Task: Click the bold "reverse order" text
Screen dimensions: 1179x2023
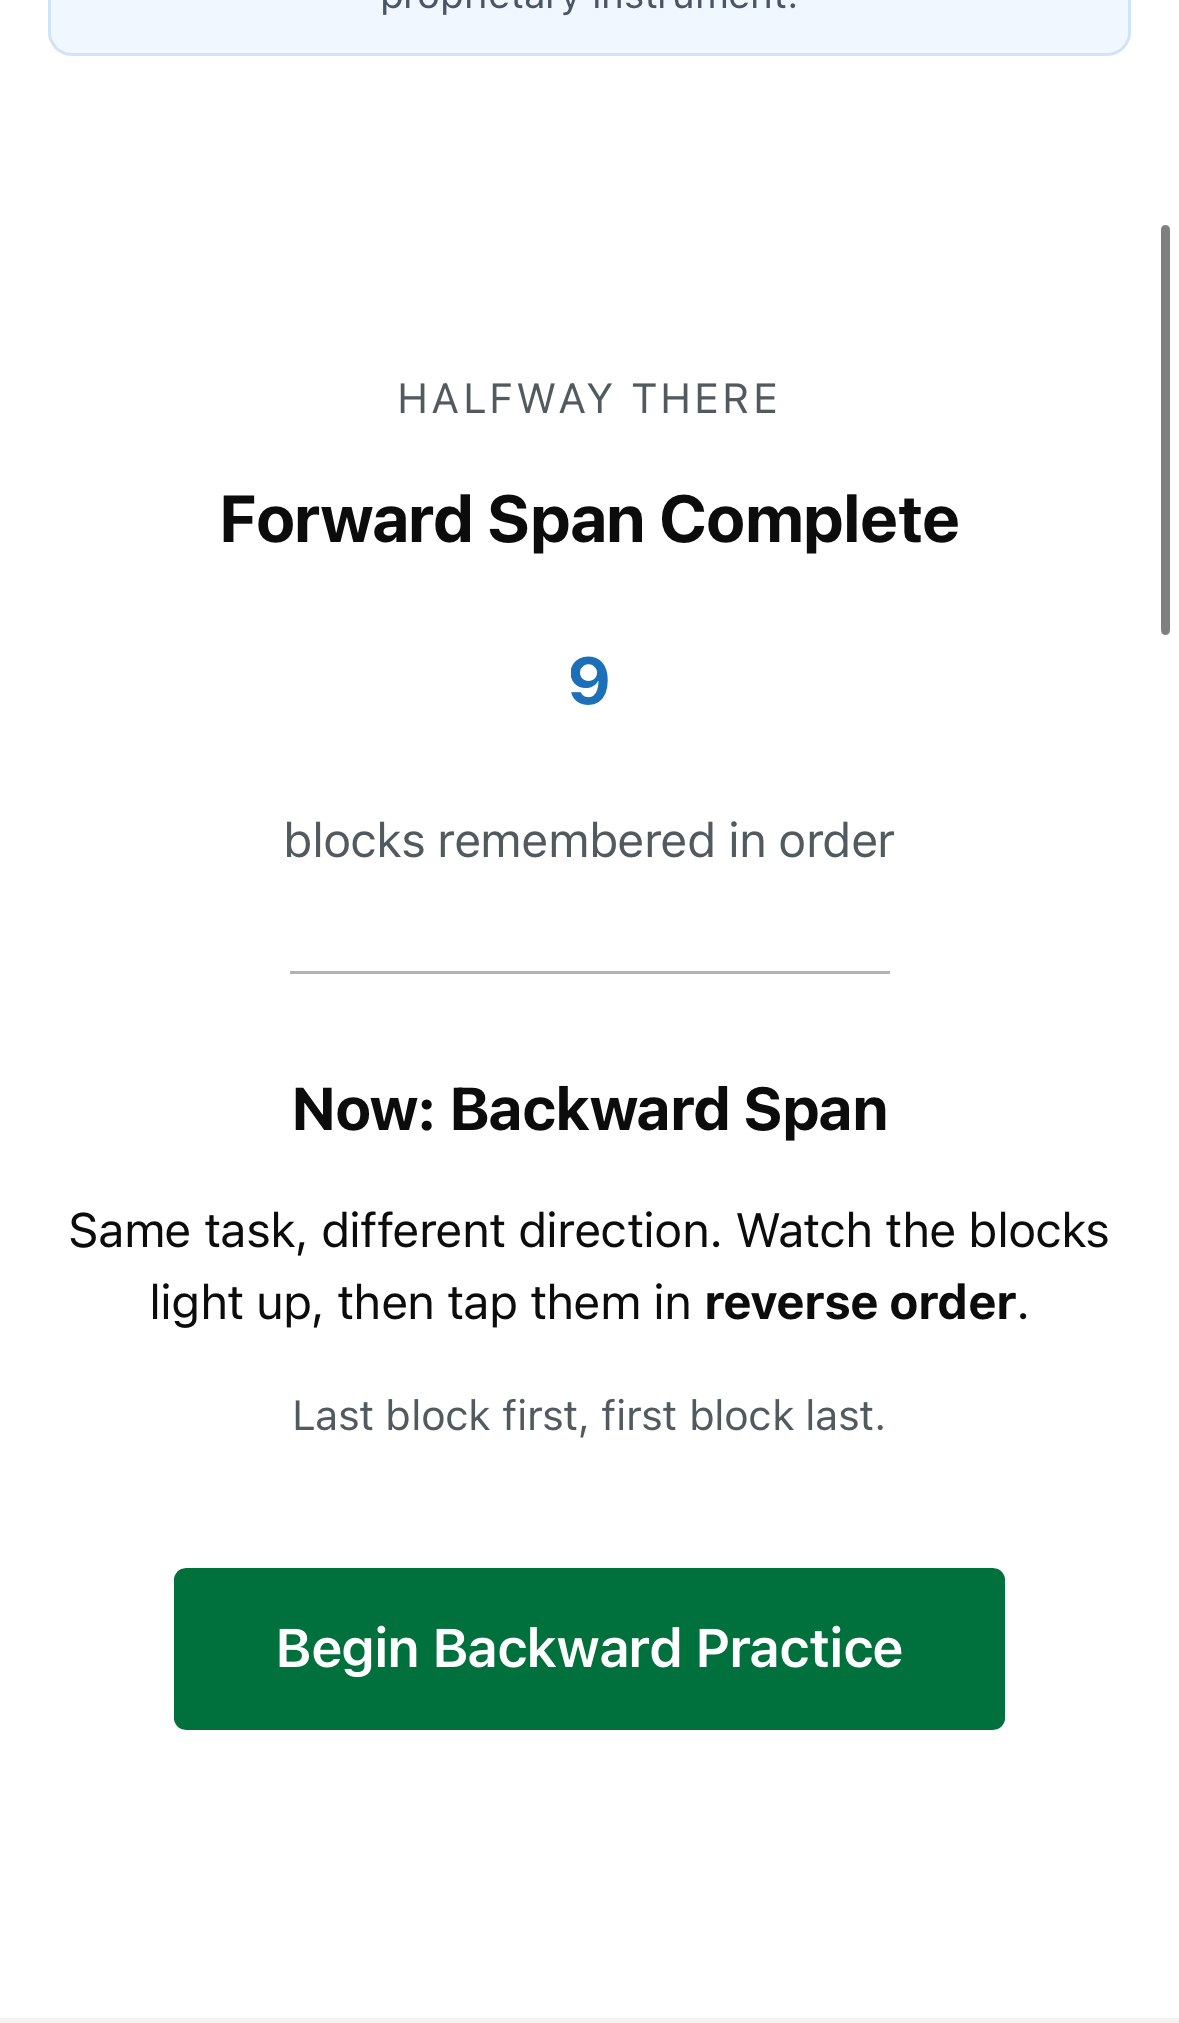Action: [x=860, y=1303]
